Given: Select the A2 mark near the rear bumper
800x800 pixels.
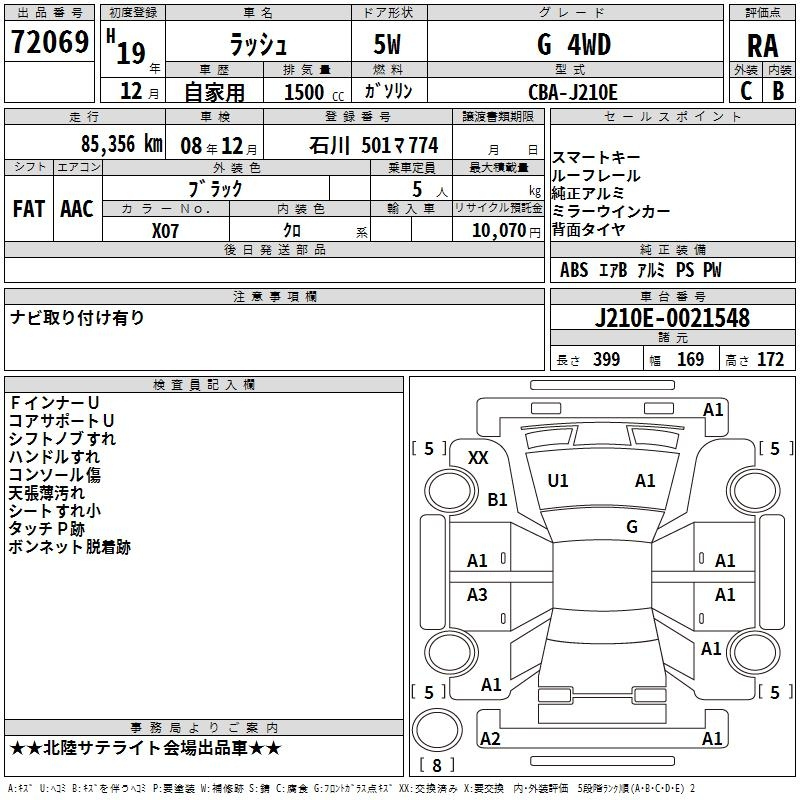Looking at the screenshot, I should 490,738.
